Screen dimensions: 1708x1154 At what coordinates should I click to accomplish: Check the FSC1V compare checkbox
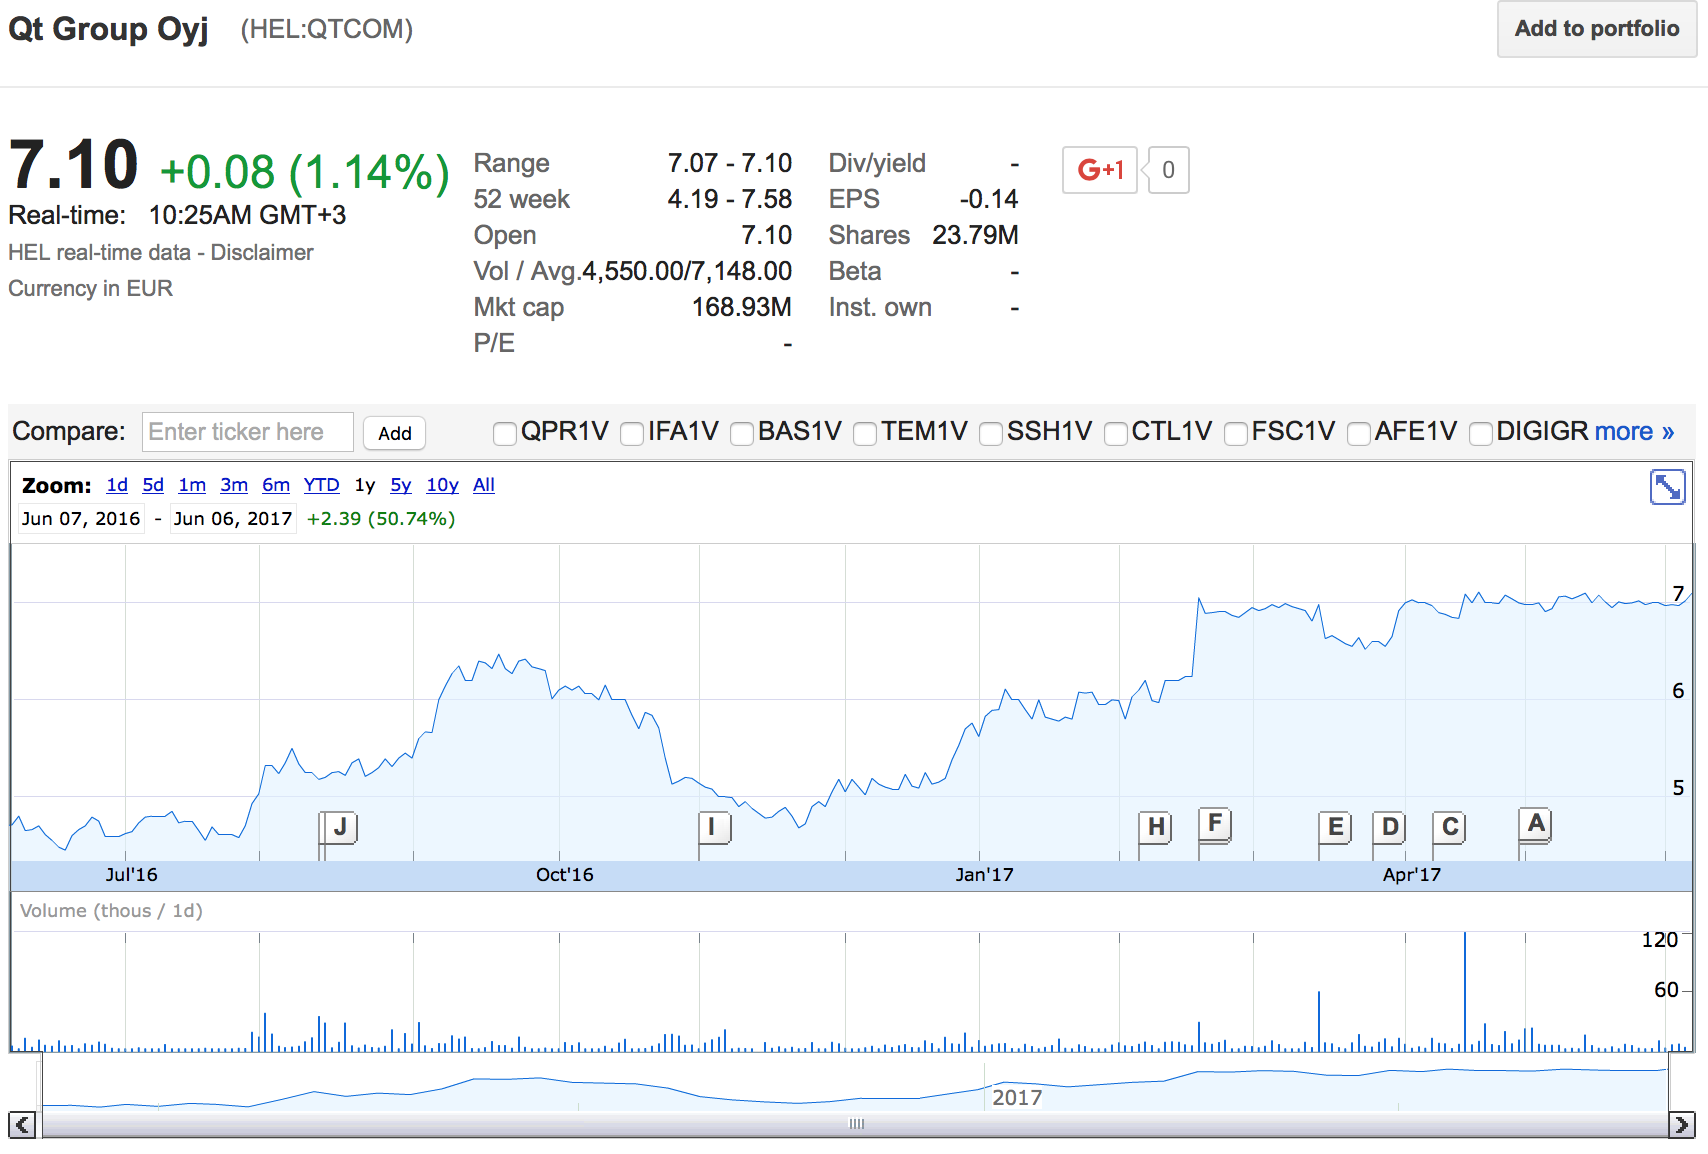tap(1236, 433)
